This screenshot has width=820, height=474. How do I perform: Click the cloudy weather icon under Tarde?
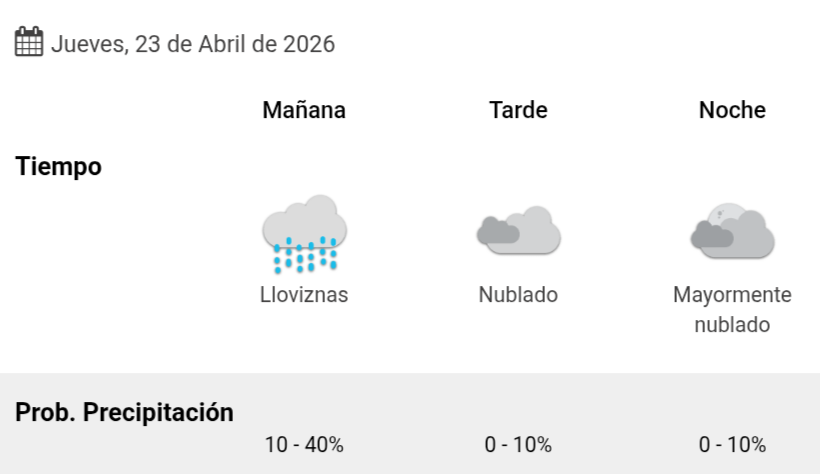click(x=518, y=231)
